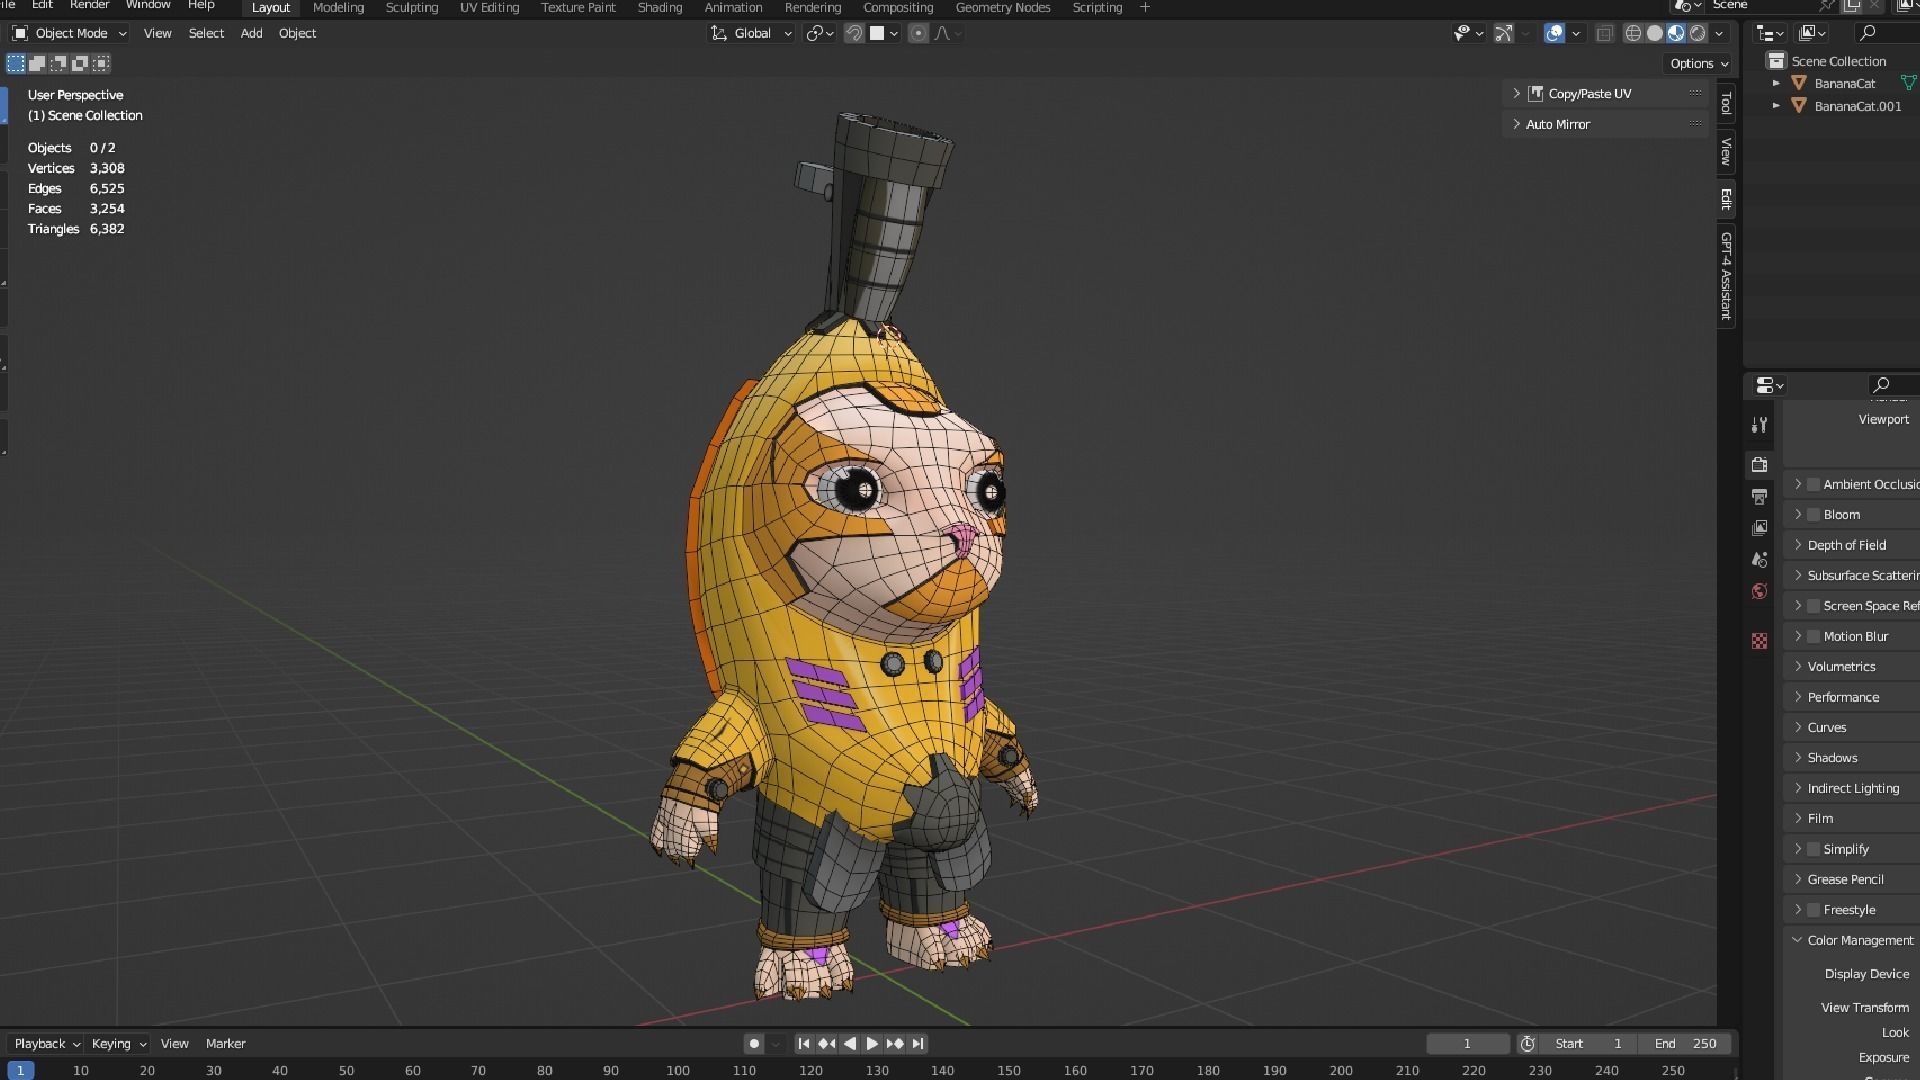Open object visibility and selectability filter
1920x1080 pixels.
(1468, 33)
